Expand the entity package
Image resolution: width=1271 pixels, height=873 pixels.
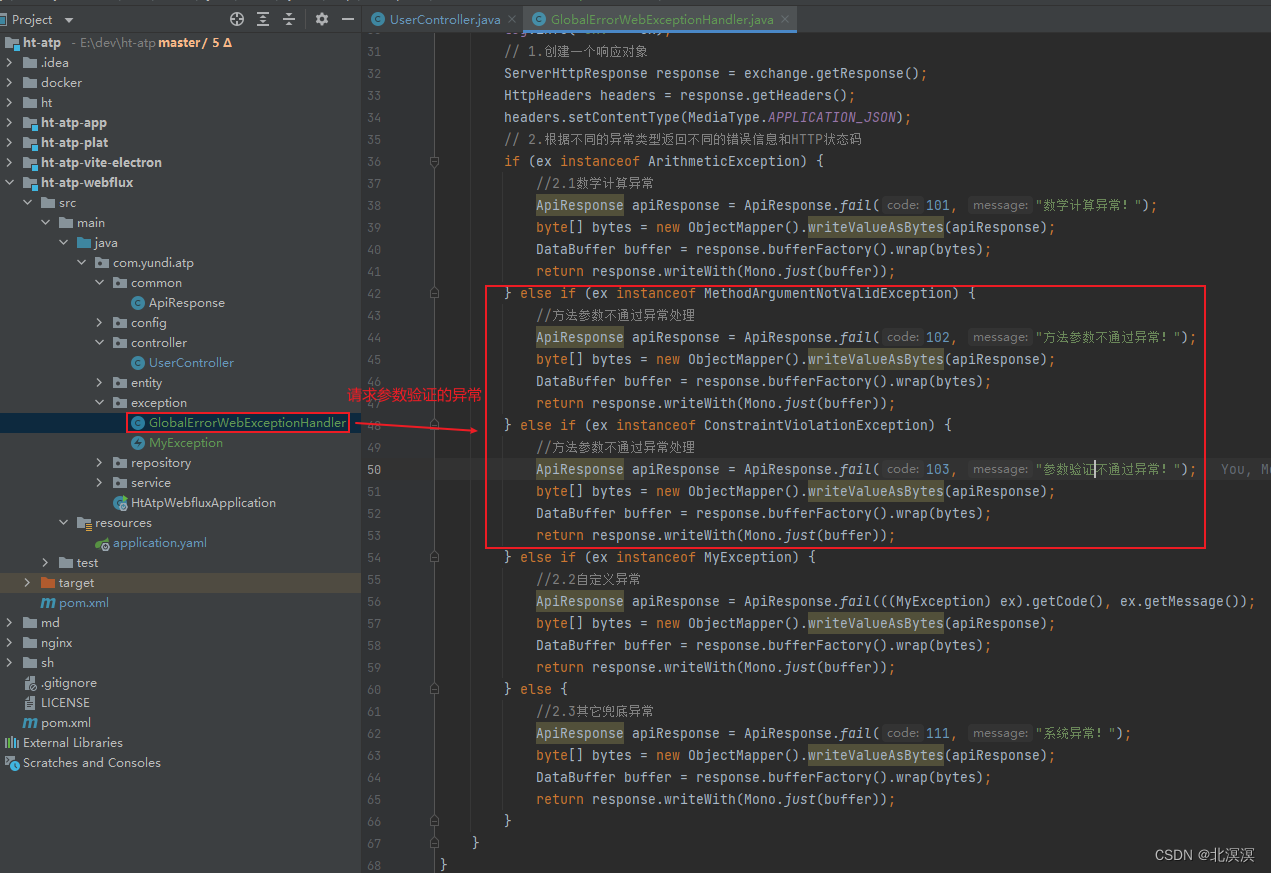point(99,383)
